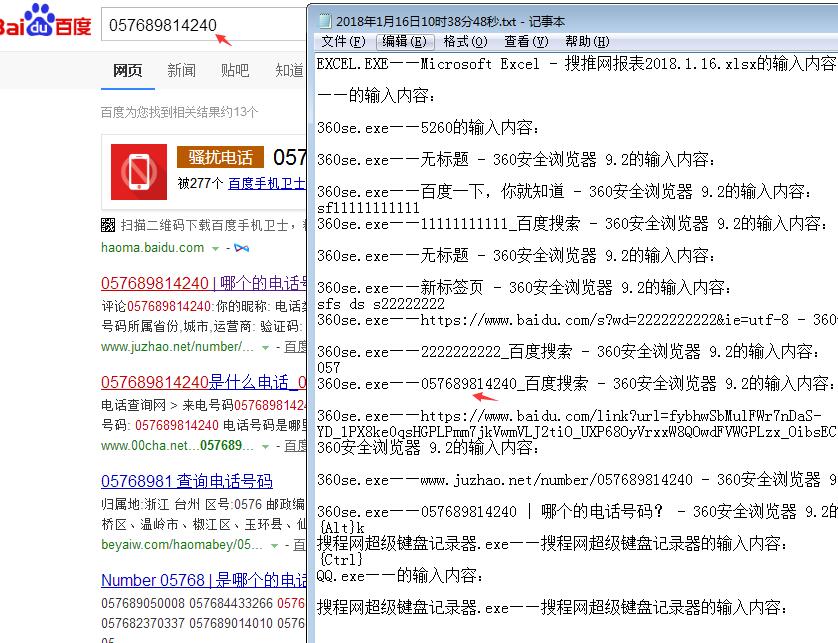
Task: Click the www.juzhao.net/number URL text
Action: [177, 347]
